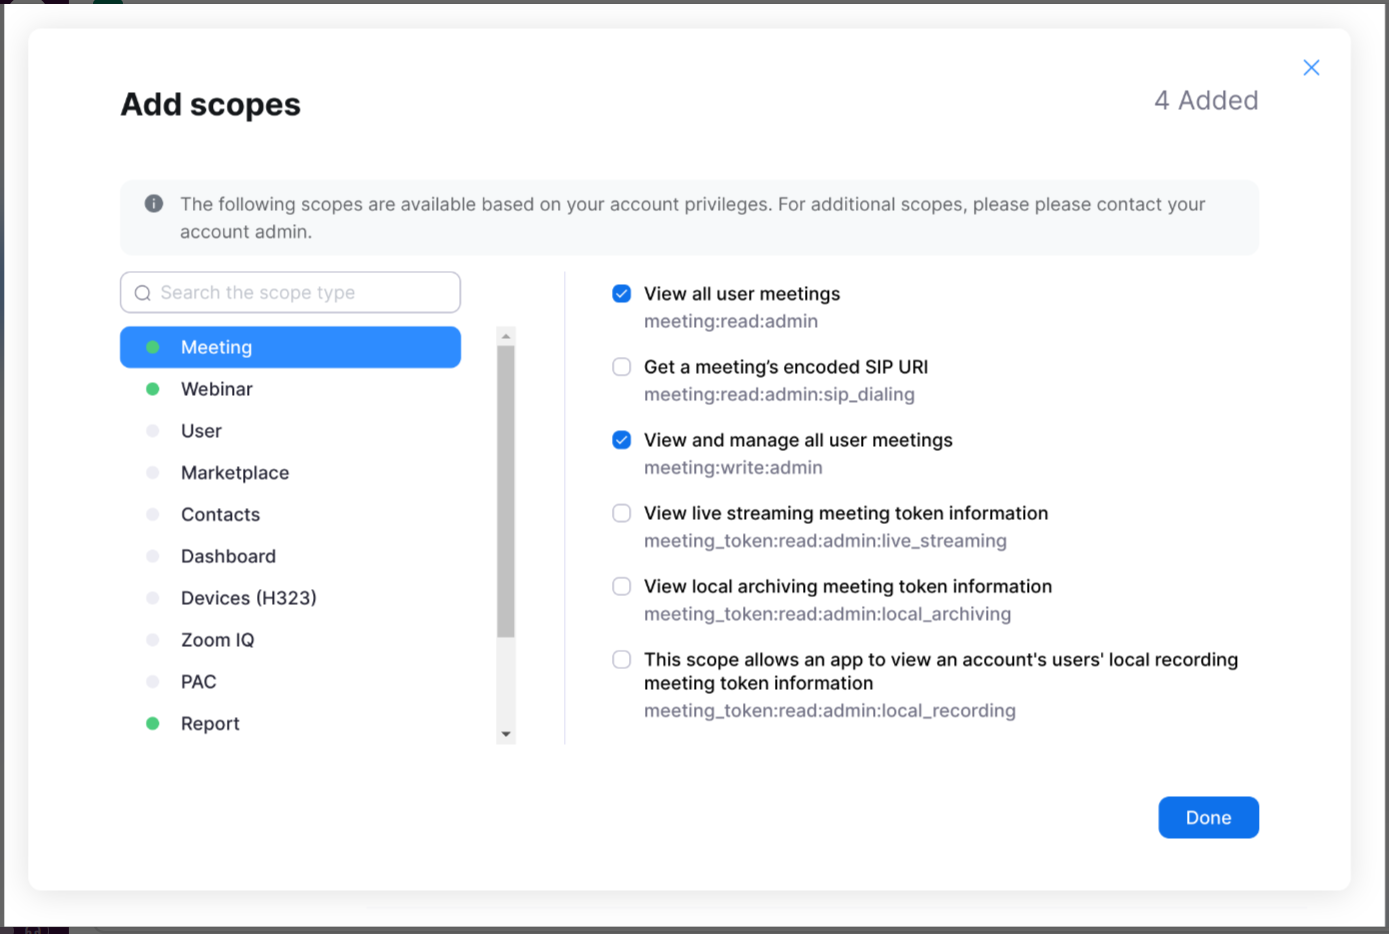Click the gray dot beside Marketplace
1389x934 pixels.
153,473
